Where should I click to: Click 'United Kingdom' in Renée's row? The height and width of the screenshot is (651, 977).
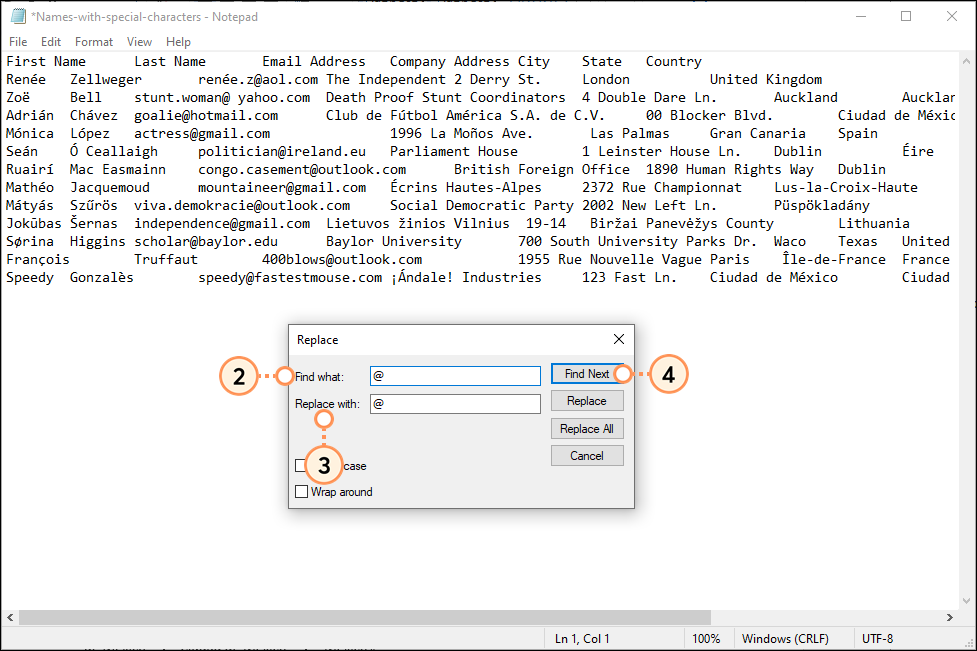[x=766, y=80]
